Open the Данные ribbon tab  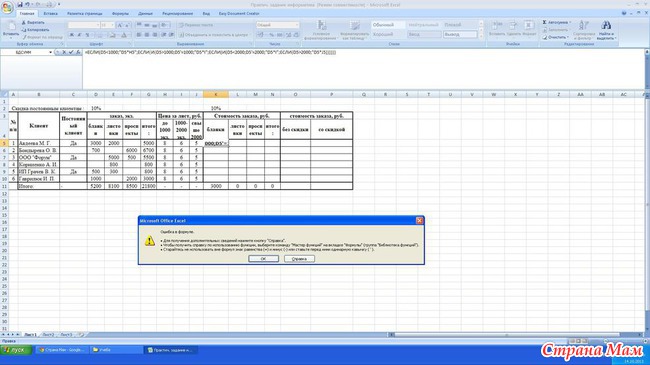pos(146,14)
